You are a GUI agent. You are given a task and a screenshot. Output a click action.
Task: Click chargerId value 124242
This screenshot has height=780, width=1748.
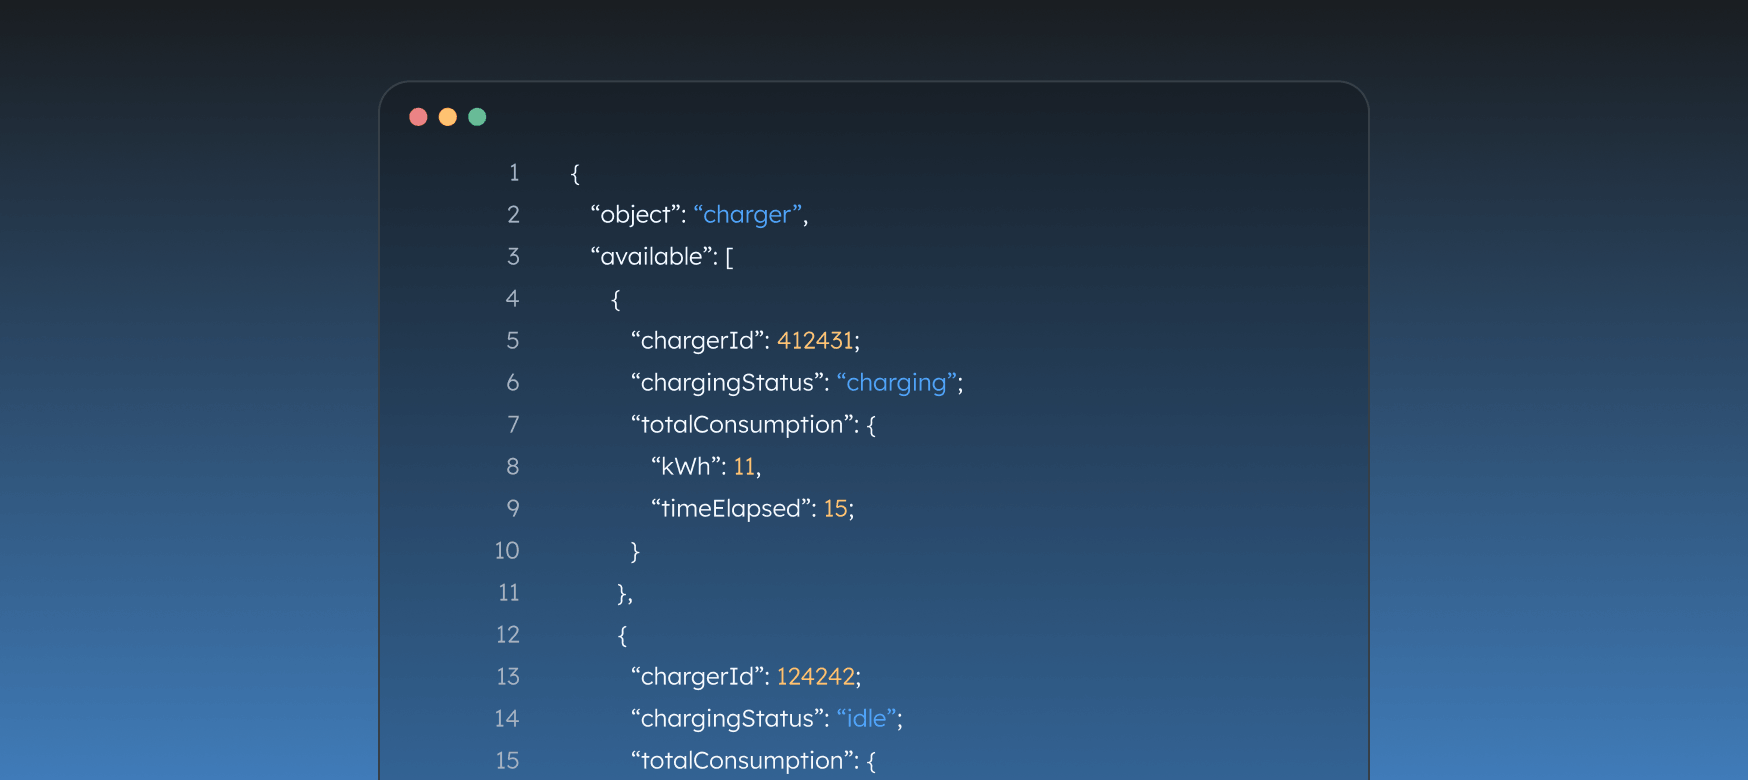point(816,677)
